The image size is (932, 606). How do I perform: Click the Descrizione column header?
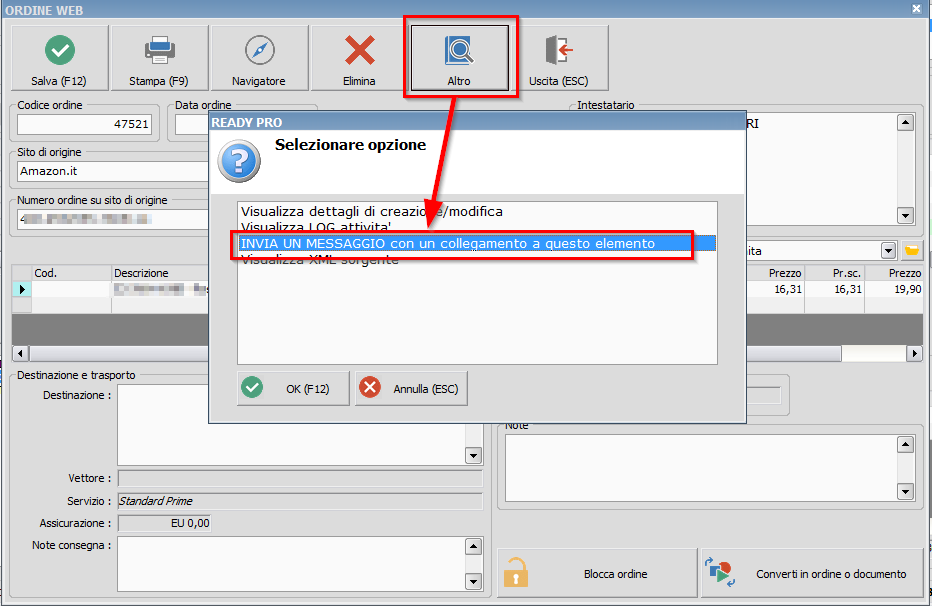[160, 273]
